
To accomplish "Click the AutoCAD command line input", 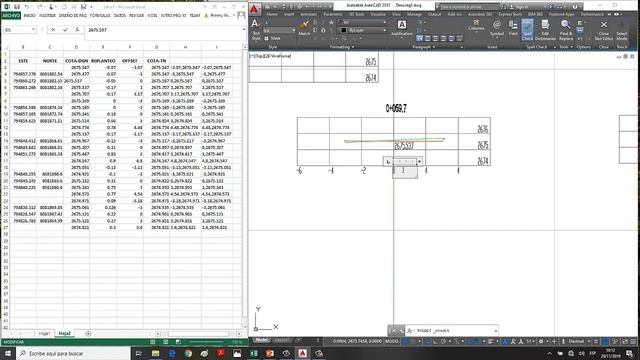I will pyautogui.click(x=451, y=331).
